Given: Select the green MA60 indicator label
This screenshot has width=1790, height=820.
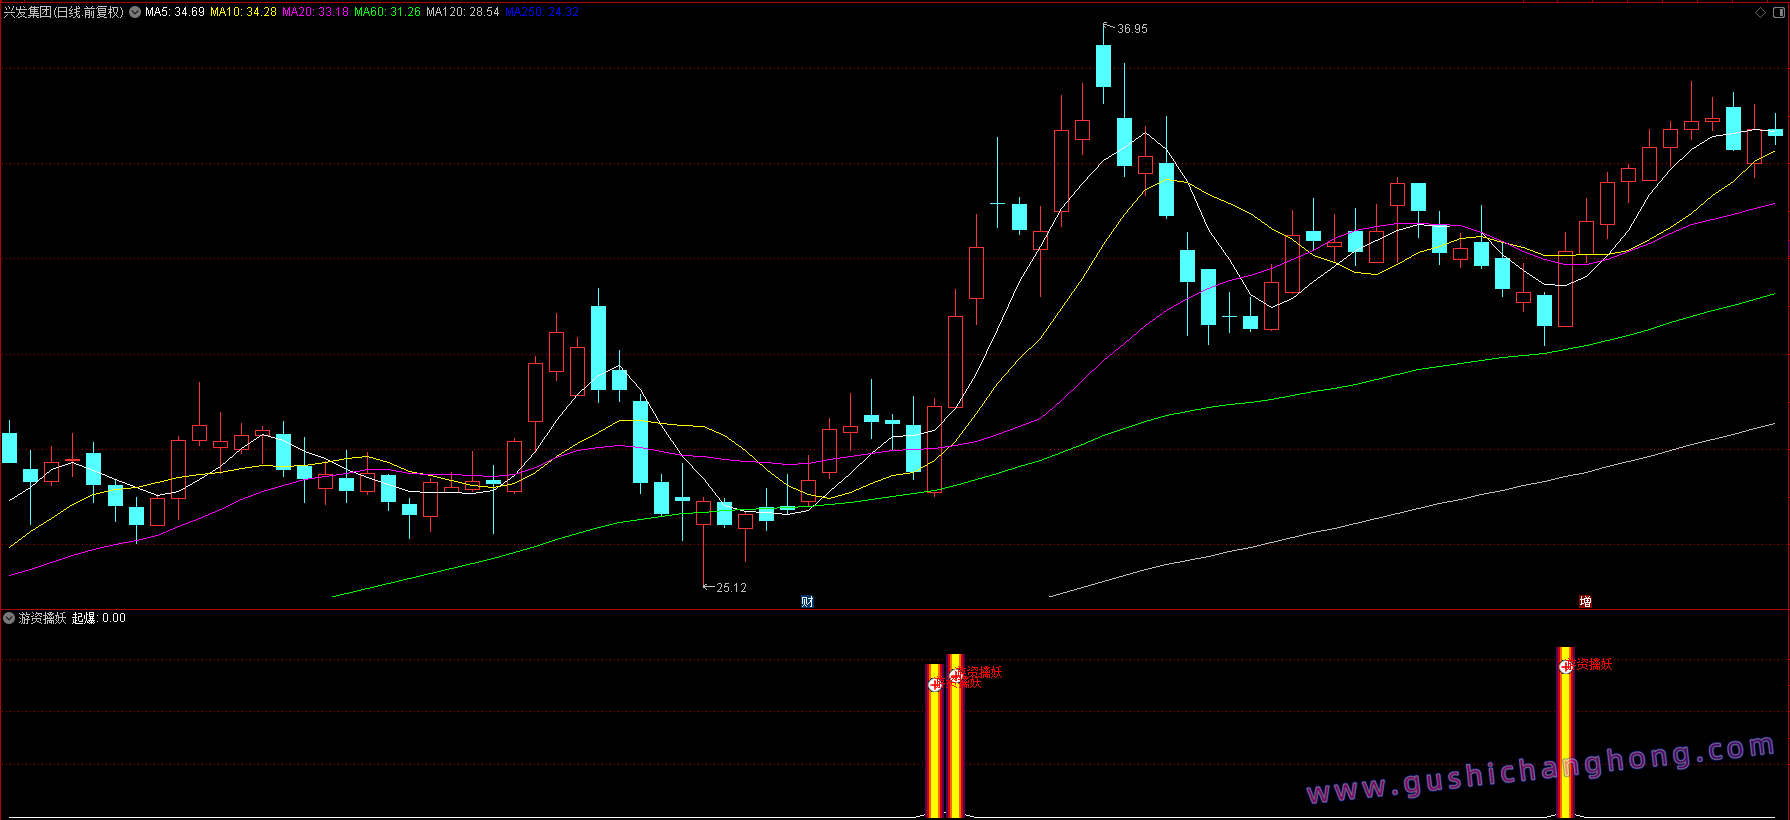Looking at the screenshot, I should coord(387,12).
